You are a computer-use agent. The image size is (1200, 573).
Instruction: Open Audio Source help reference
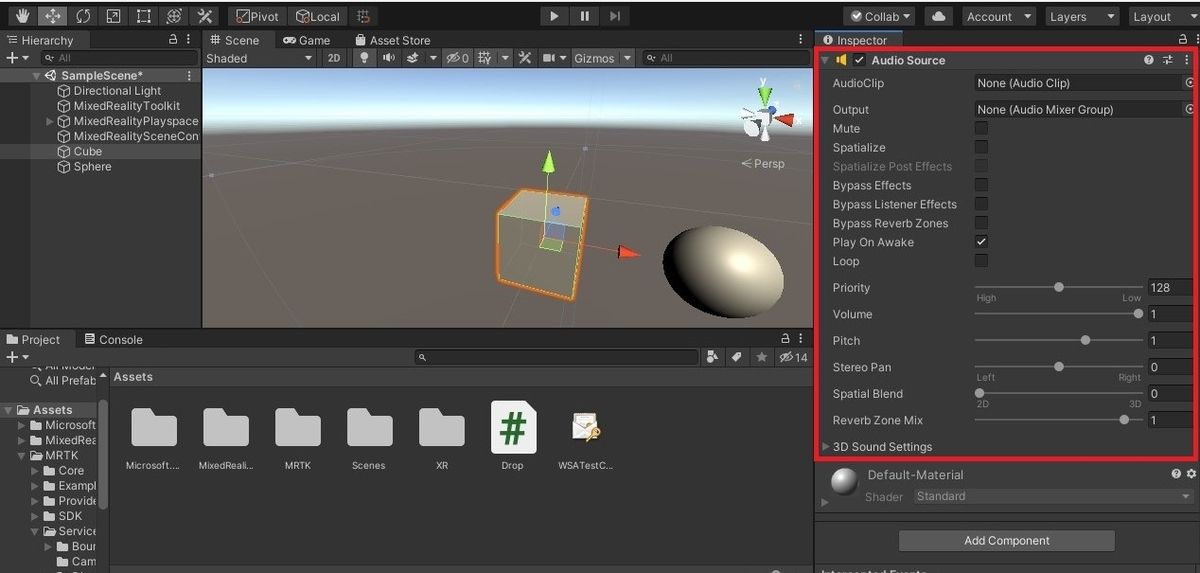click(1149, 60)
